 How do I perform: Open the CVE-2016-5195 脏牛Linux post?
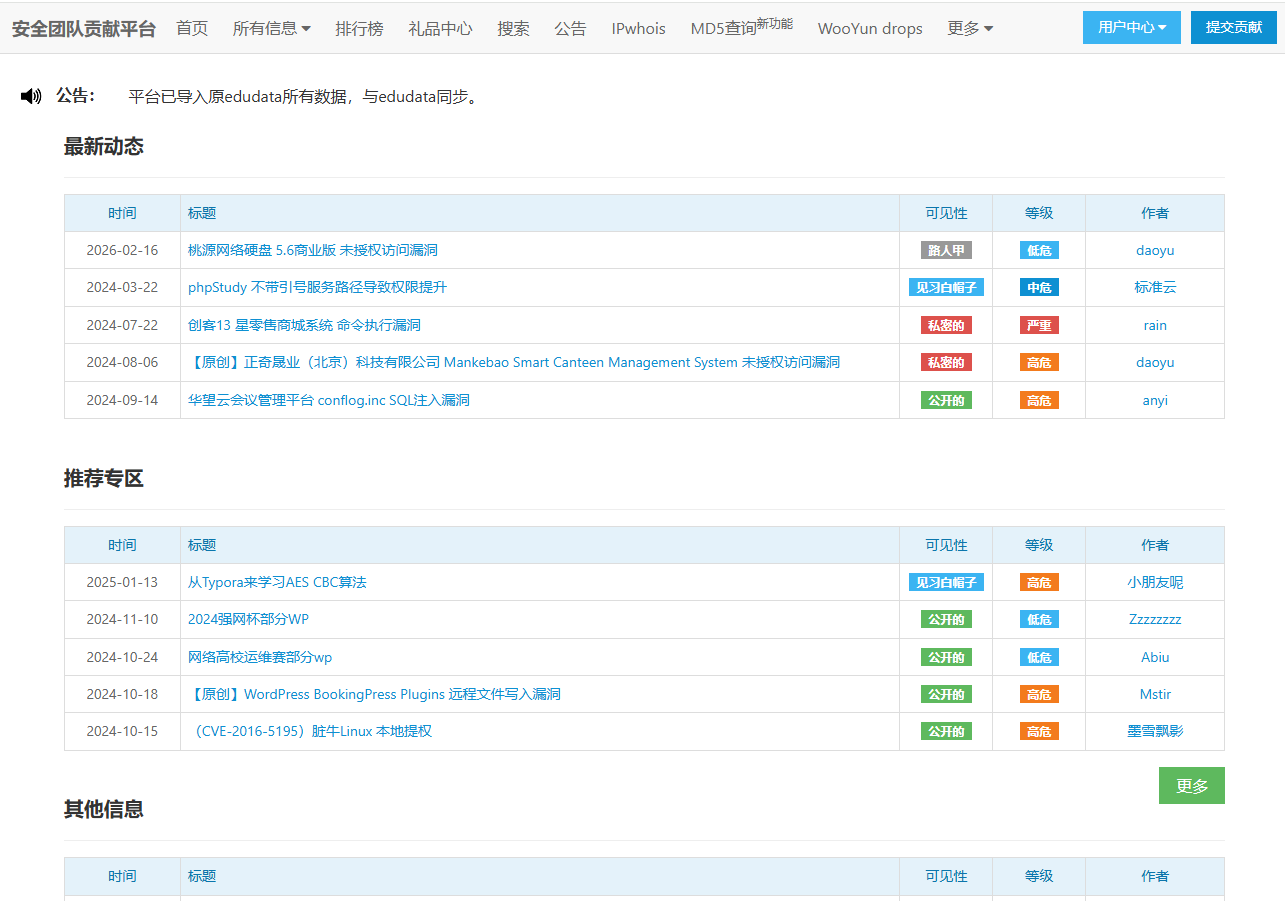point(310,731)
